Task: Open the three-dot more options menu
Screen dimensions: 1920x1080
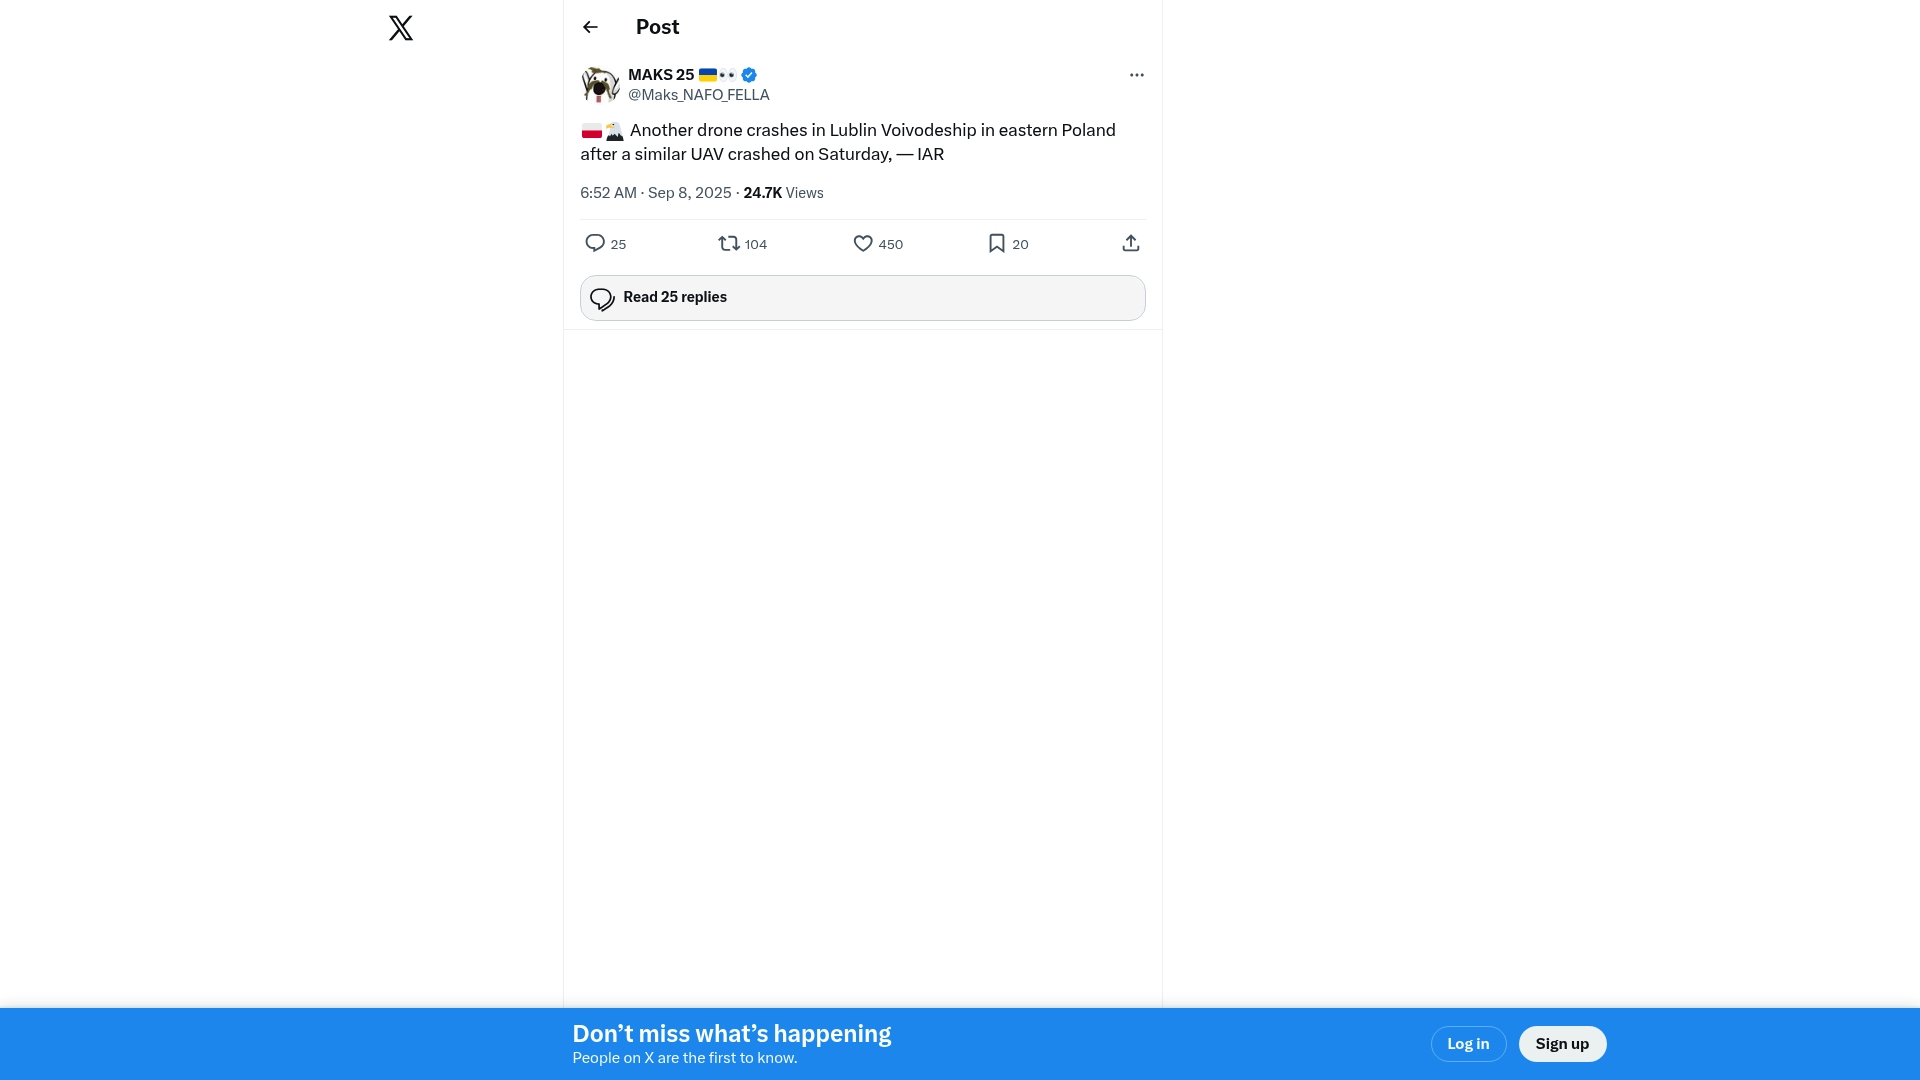Action: pyautogui.click(x=1137, y=75)
